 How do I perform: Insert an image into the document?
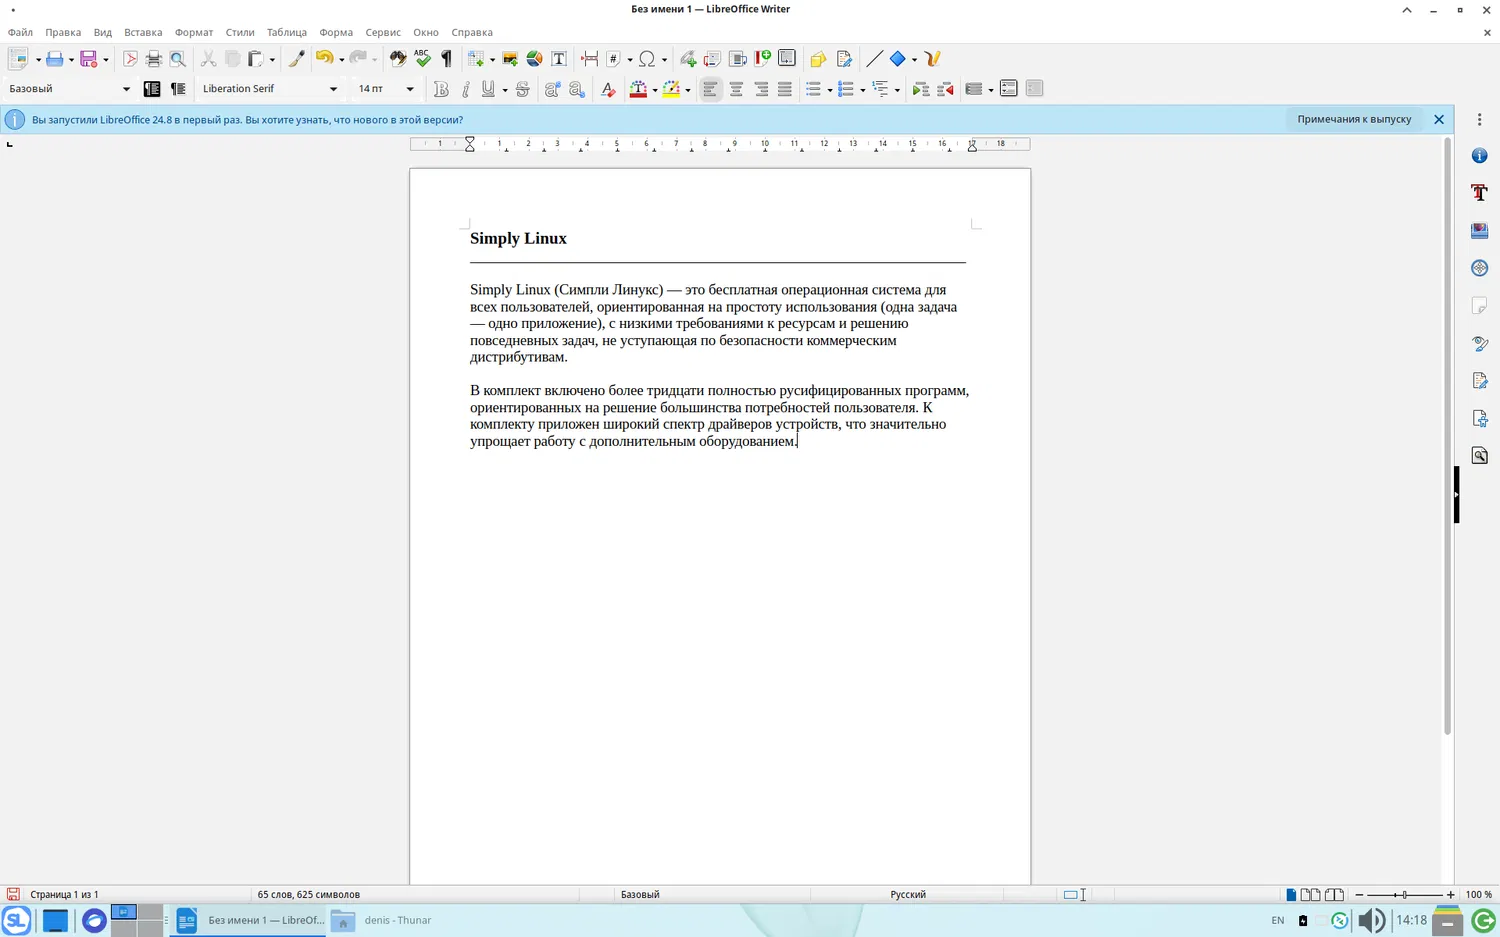[510, 59]
